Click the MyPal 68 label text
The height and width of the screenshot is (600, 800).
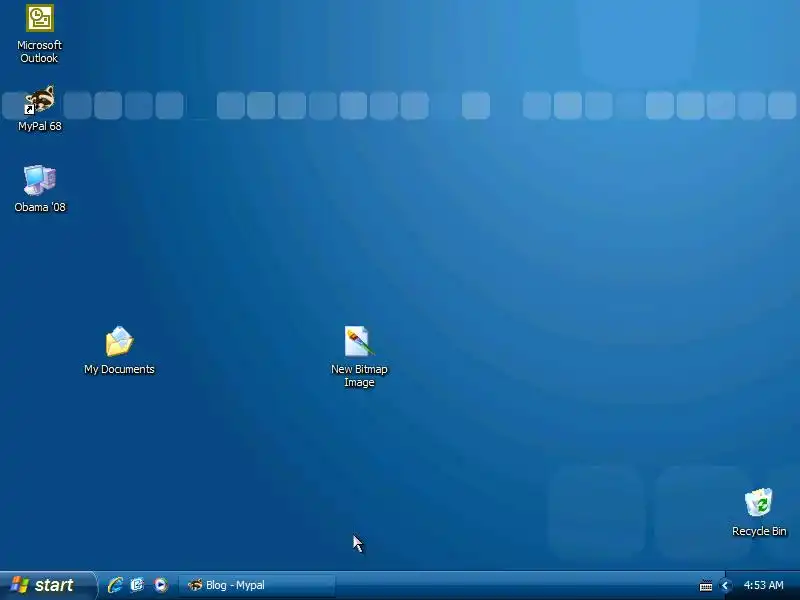pos(40,126)
